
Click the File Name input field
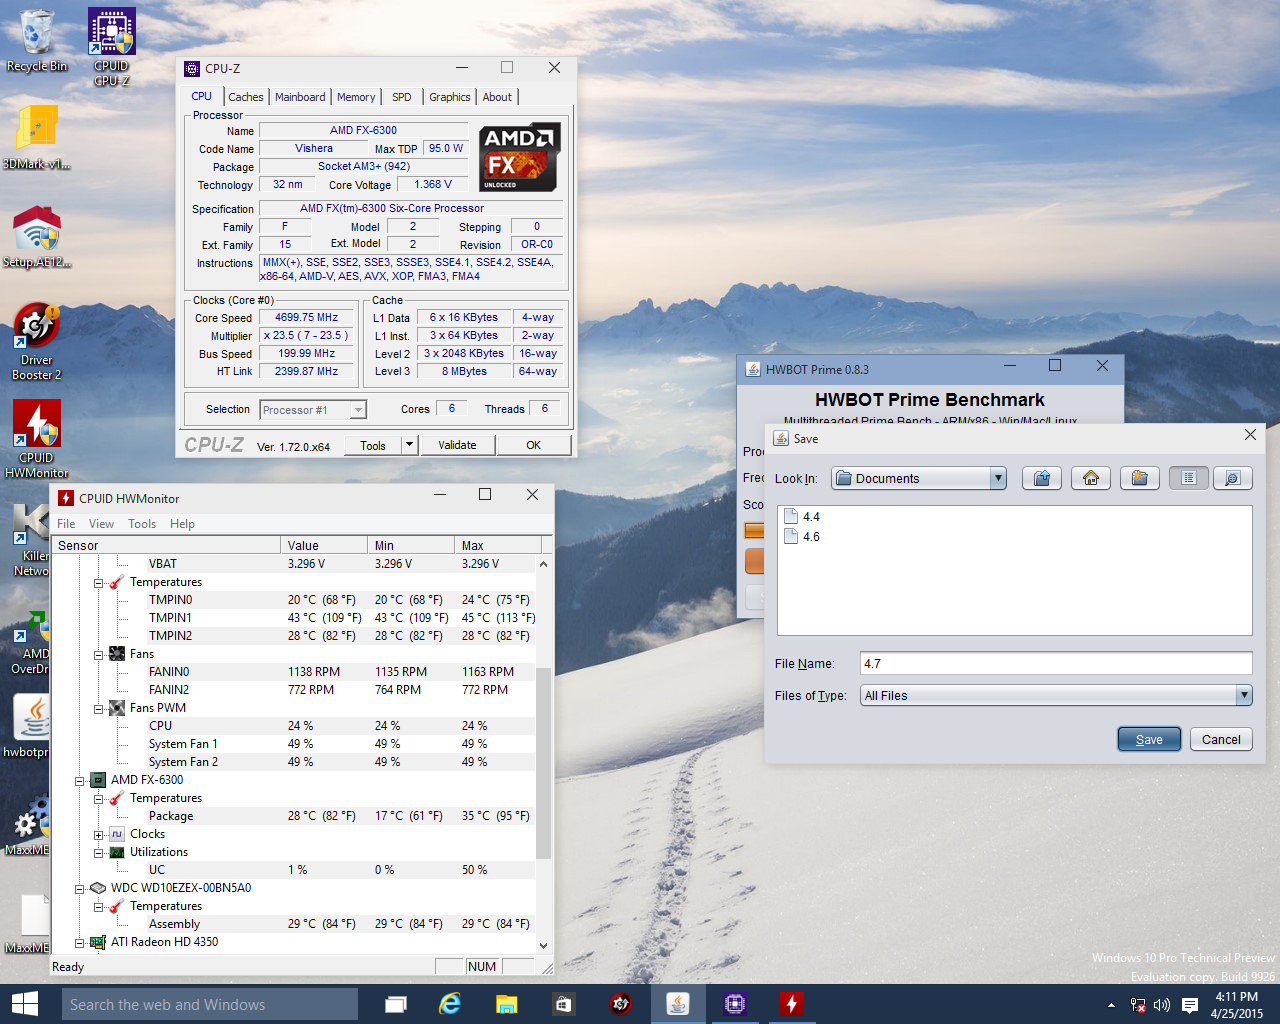tap(1056, 663)
